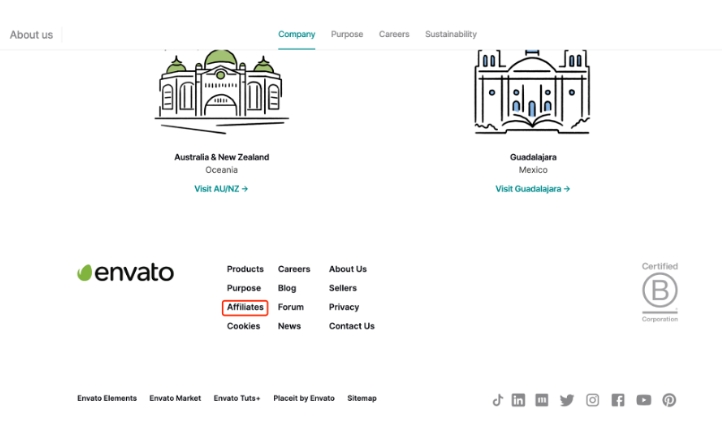Screen dimensions: 722x428
Task: Open the Sitemap link
Action: [x=362, y=398]
